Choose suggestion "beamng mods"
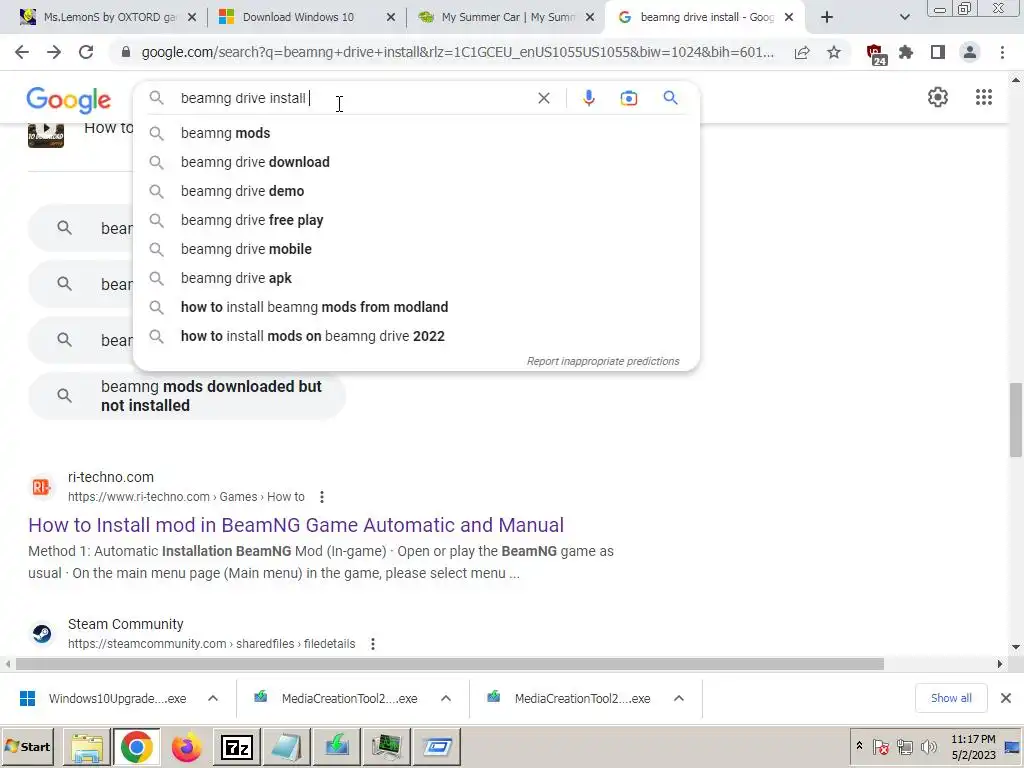 click(416, 133)
